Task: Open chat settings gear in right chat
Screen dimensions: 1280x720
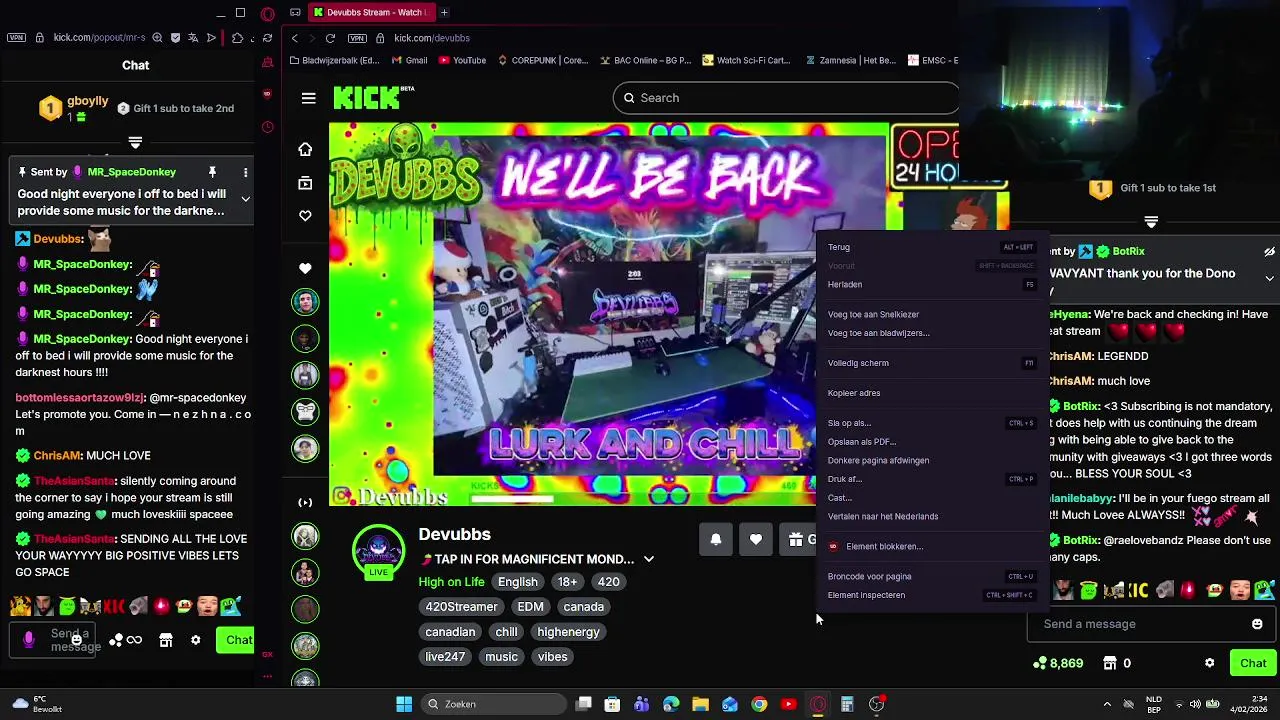Action: point(1209,663)
